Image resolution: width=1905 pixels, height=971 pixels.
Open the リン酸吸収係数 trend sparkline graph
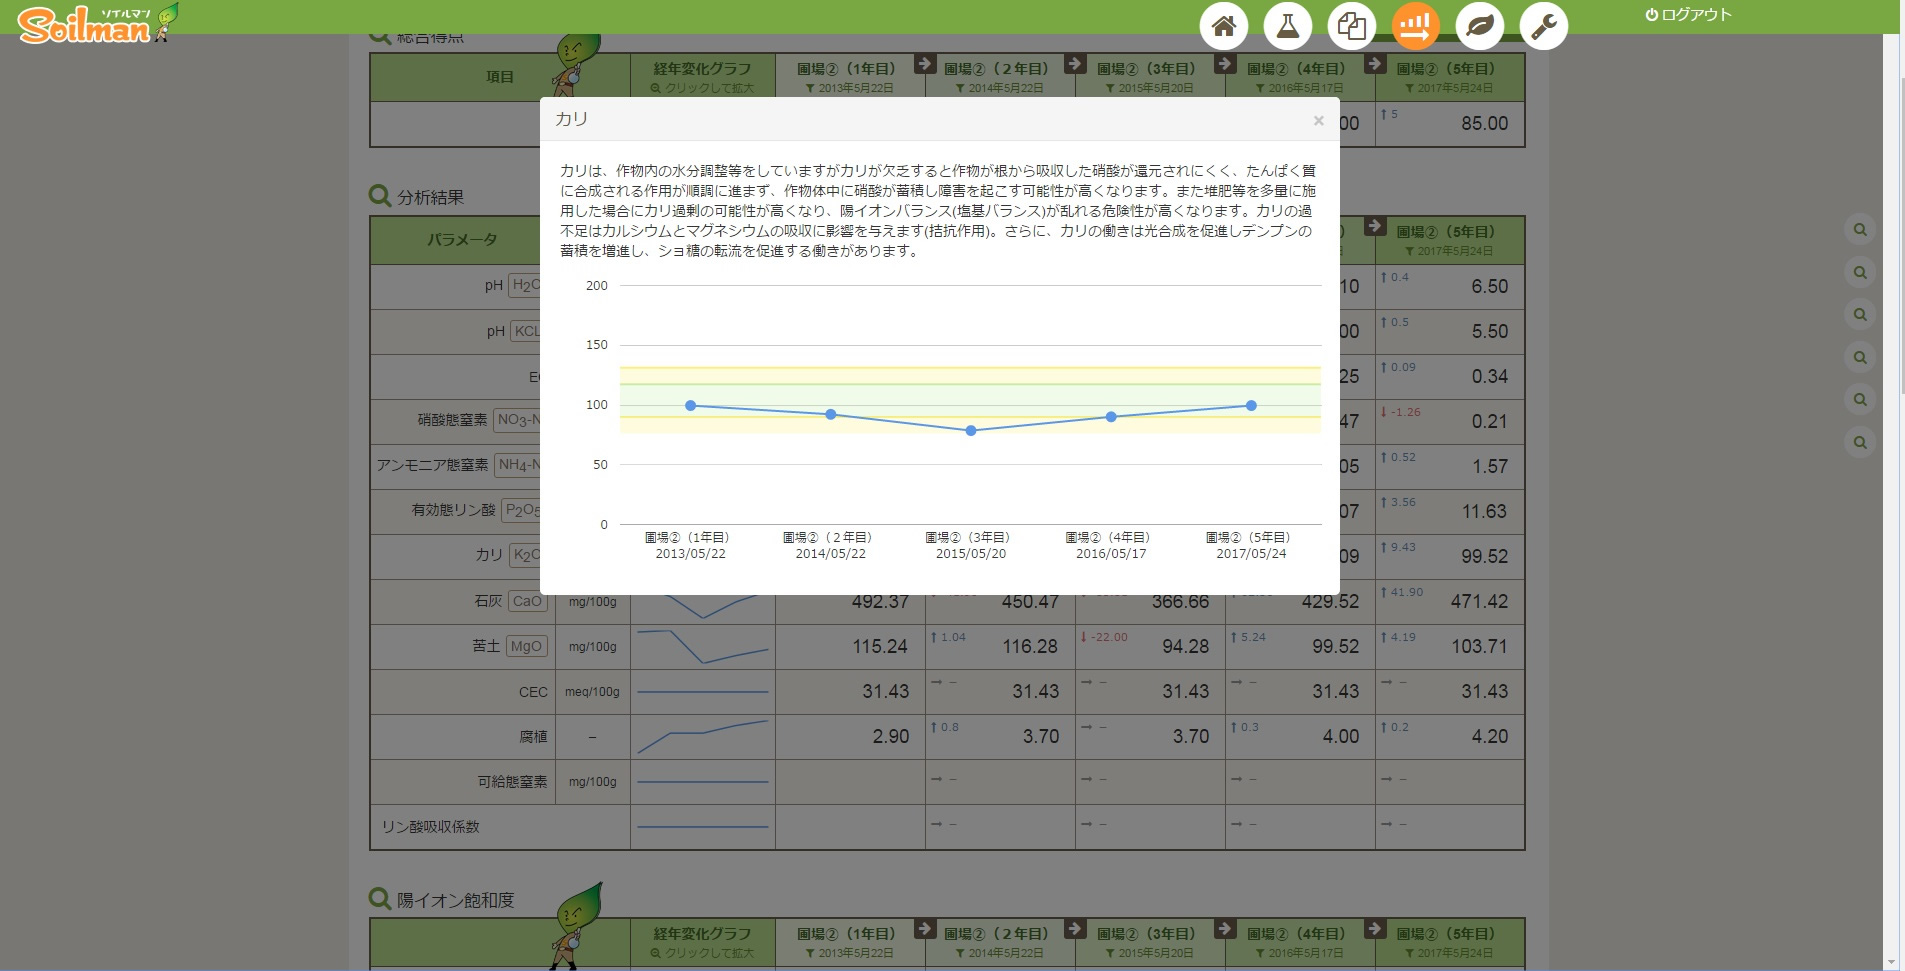tap(703, 827)
